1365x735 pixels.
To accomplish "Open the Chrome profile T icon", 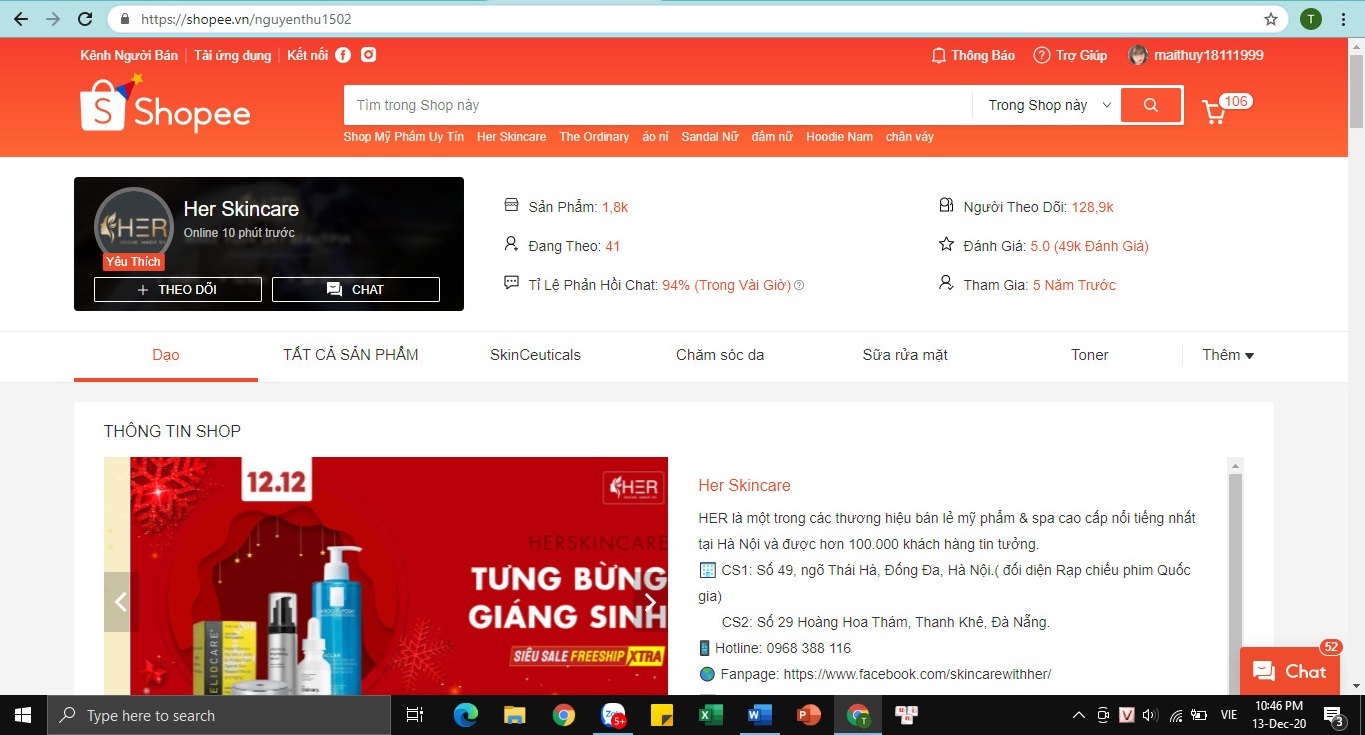I will pyautogui.click(x=1310, y=19).
